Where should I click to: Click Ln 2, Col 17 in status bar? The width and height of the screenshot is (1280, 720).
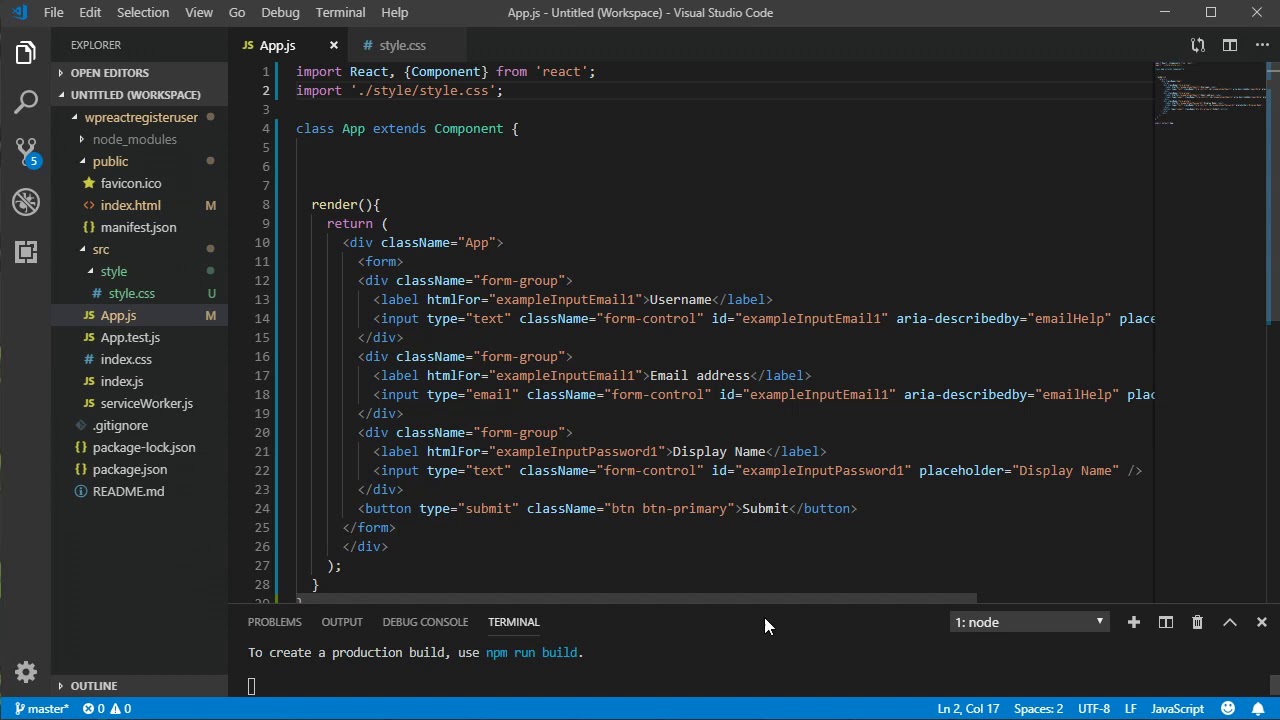coord(968,709)
